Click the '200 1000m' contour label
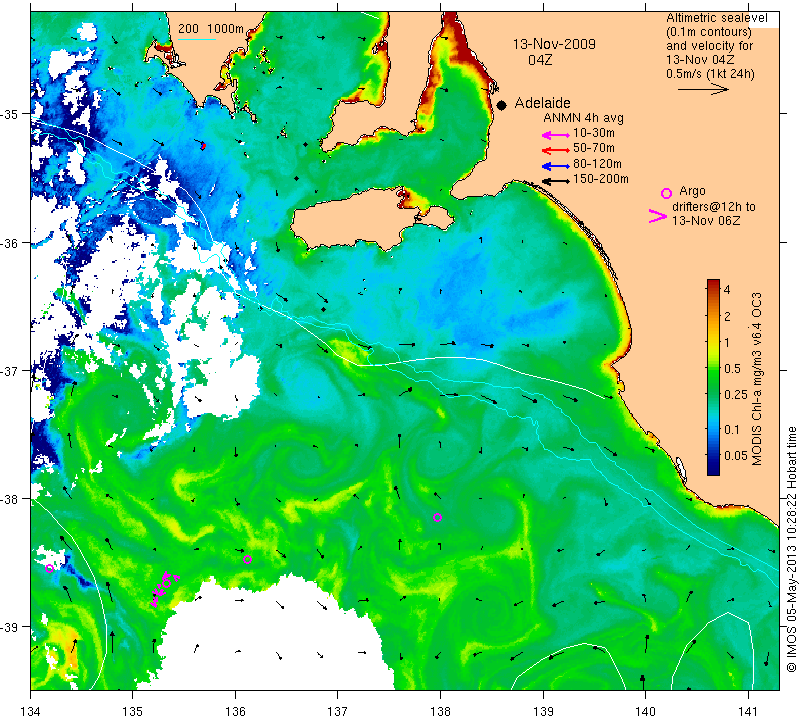This screenshot has height=720, width=800. (211, 29)
